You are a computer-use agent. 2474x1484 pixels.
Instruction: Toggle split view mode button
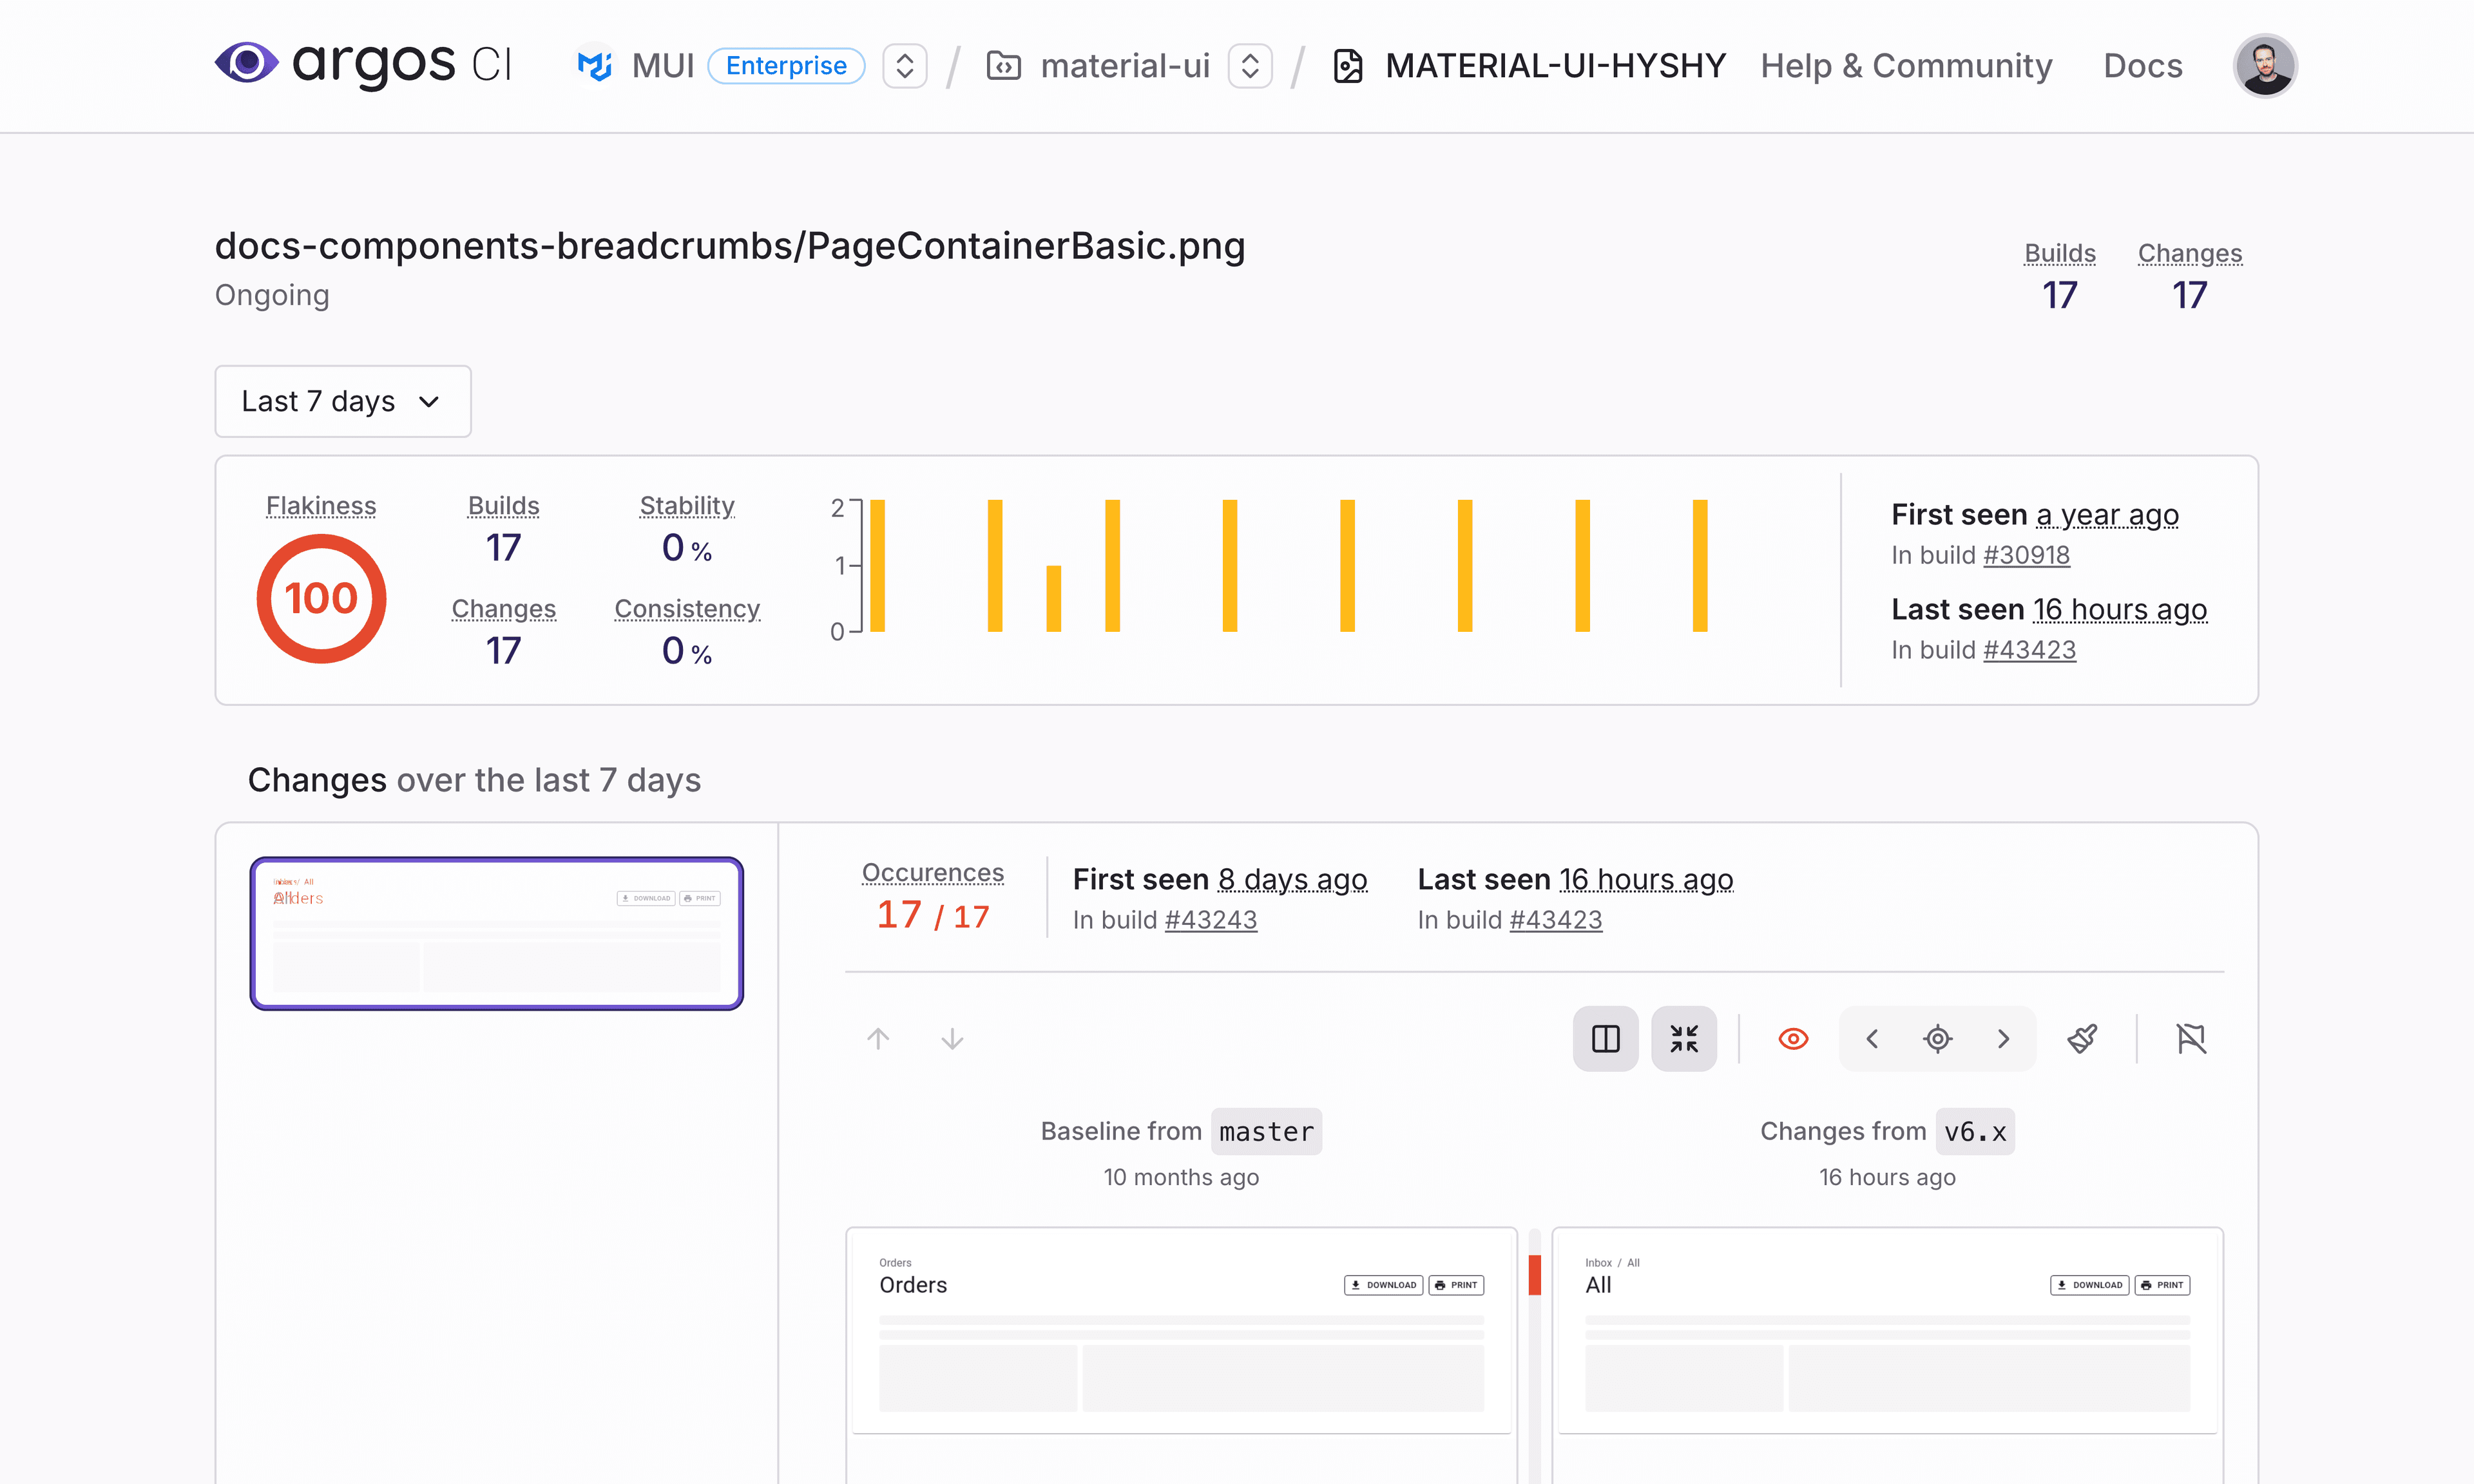(x=1605, y=1039)
